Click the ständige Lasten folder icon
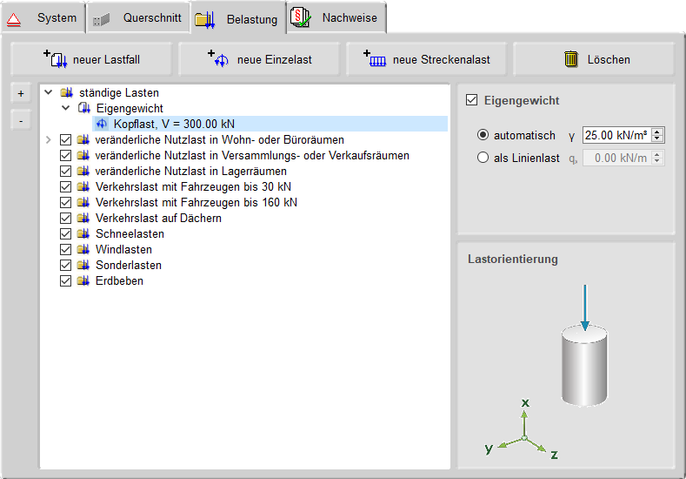The image size is (686, 479). (66, 92)
